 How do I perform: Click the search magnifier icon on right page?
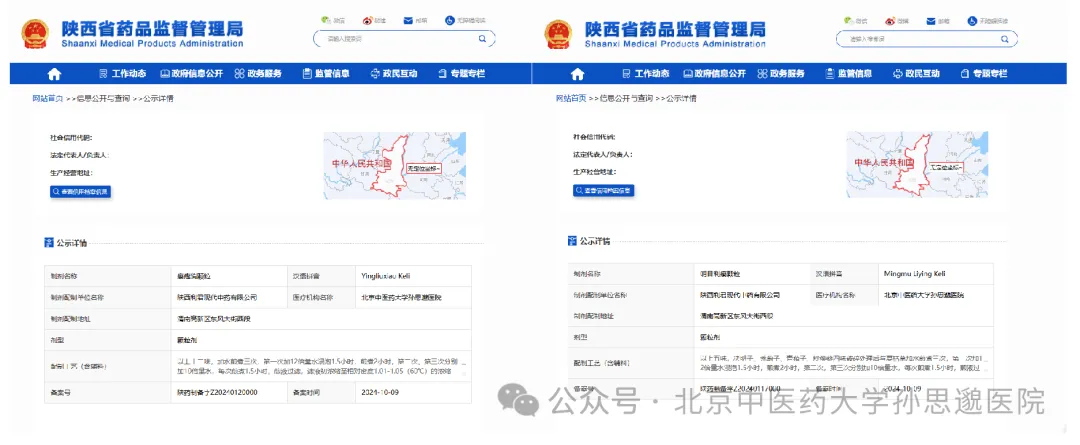tap(1005, 39)
